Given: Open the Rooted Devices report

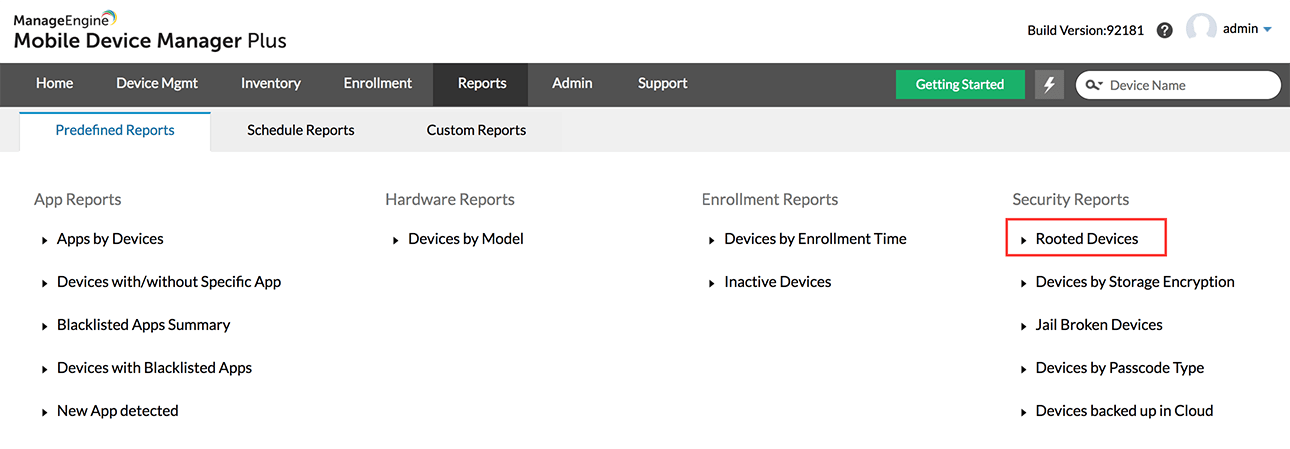Looking at the screenshot, I should (1087, 239).
